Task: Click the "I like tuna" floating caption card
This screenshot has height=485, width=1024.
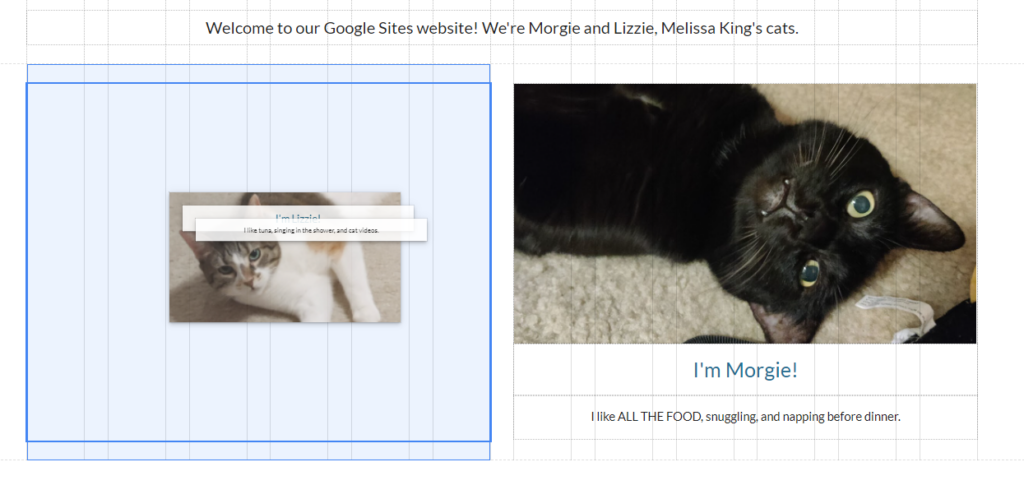Action: pyautogui.click(x=311, y=230)
